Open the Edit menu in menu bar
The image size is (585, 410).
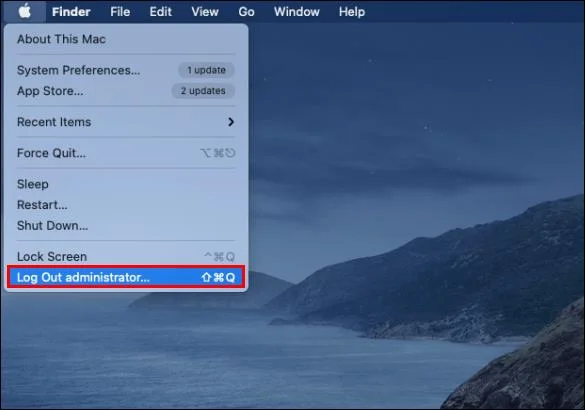(x=160, y=12)
